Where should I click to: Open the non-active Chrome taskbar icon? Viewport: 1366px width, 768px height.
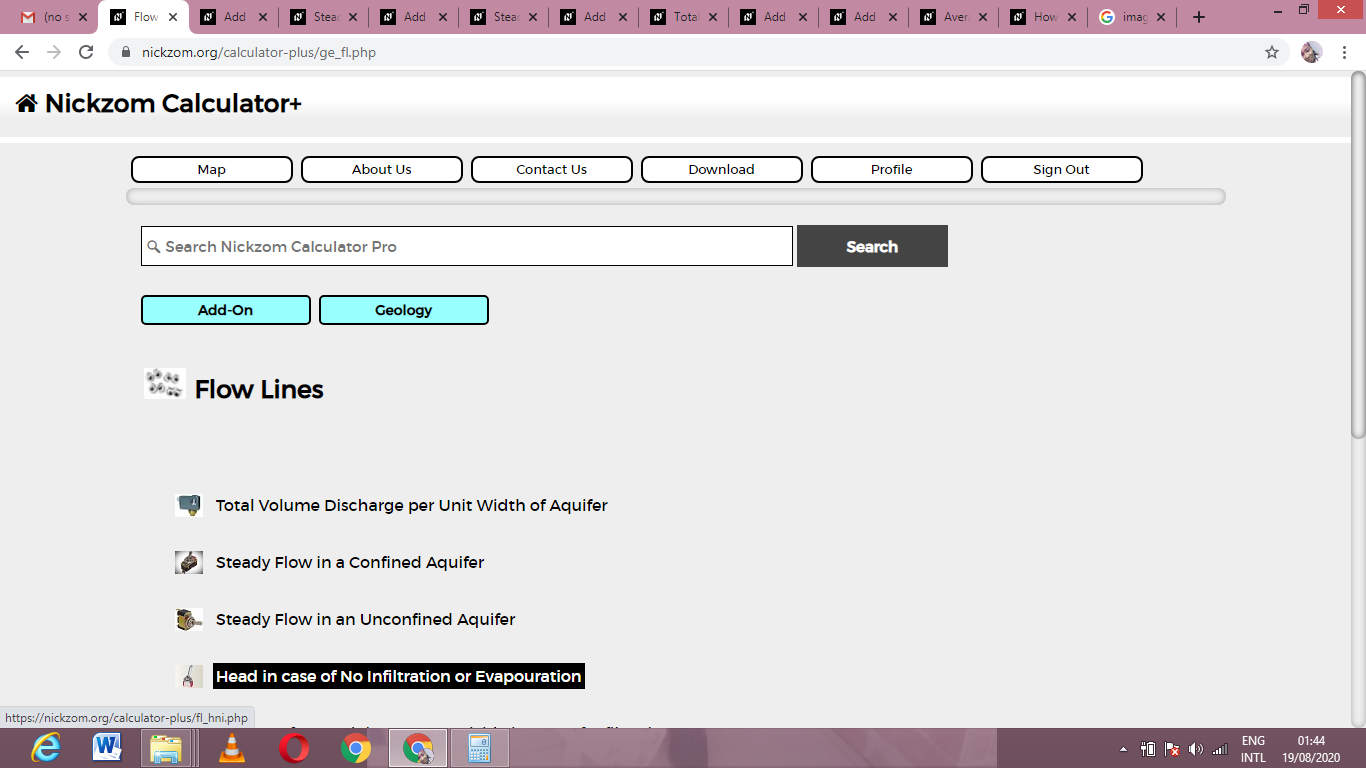(356, 748)
